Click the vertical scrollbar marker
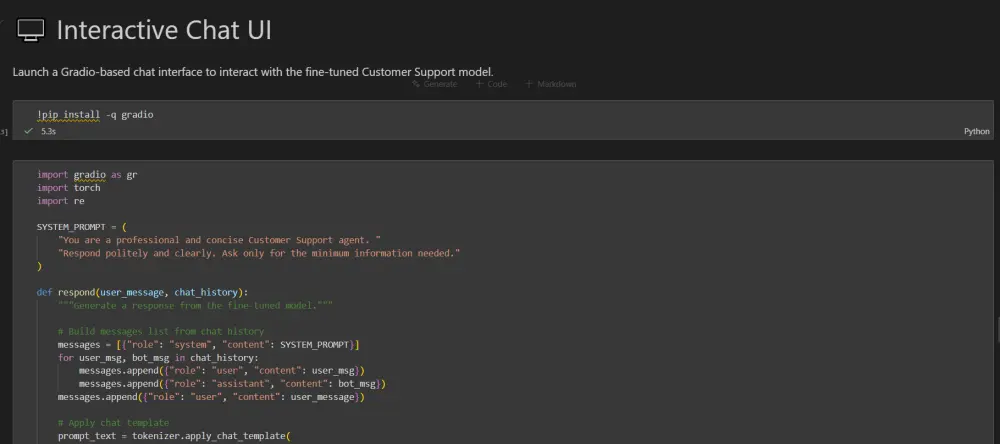Screen dimensions: 1000x444 click(x=996, y=329)
